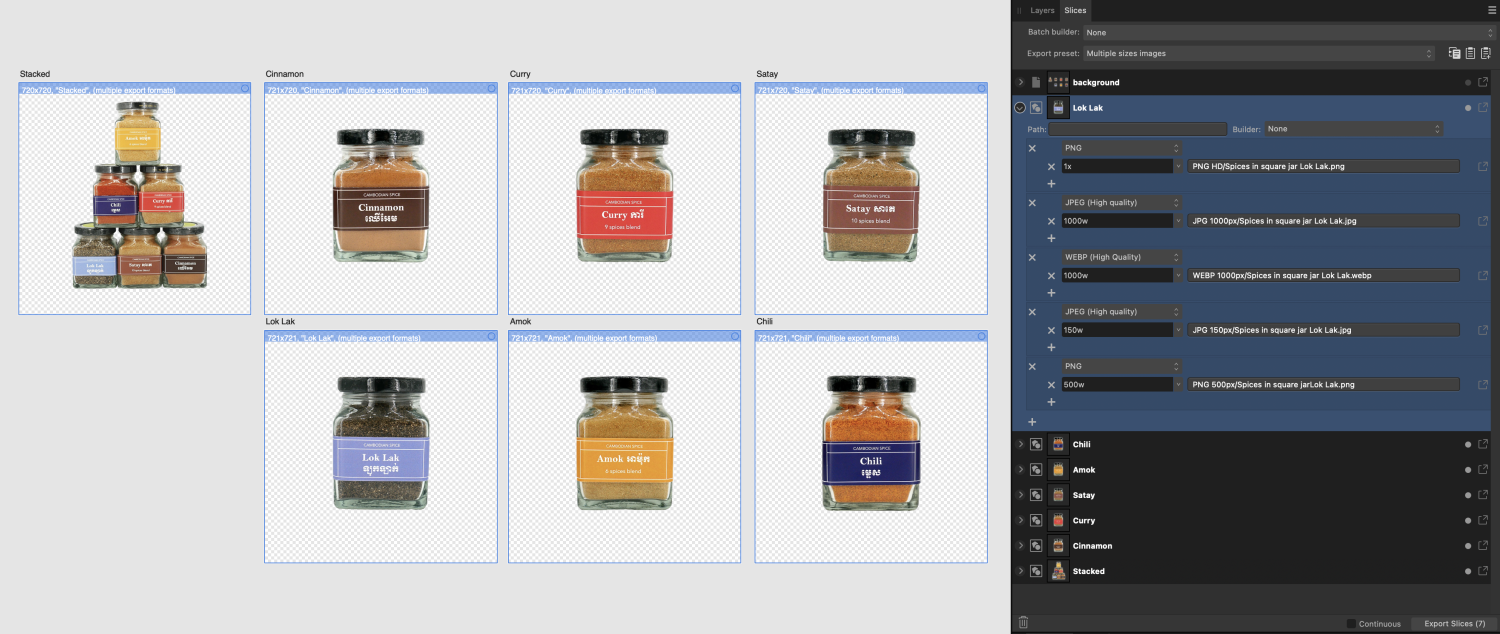Expand the Cinnamon slice row
Image resolution: width=1500 pixels, height=634 pixels.
click(x=1020, y=546)
